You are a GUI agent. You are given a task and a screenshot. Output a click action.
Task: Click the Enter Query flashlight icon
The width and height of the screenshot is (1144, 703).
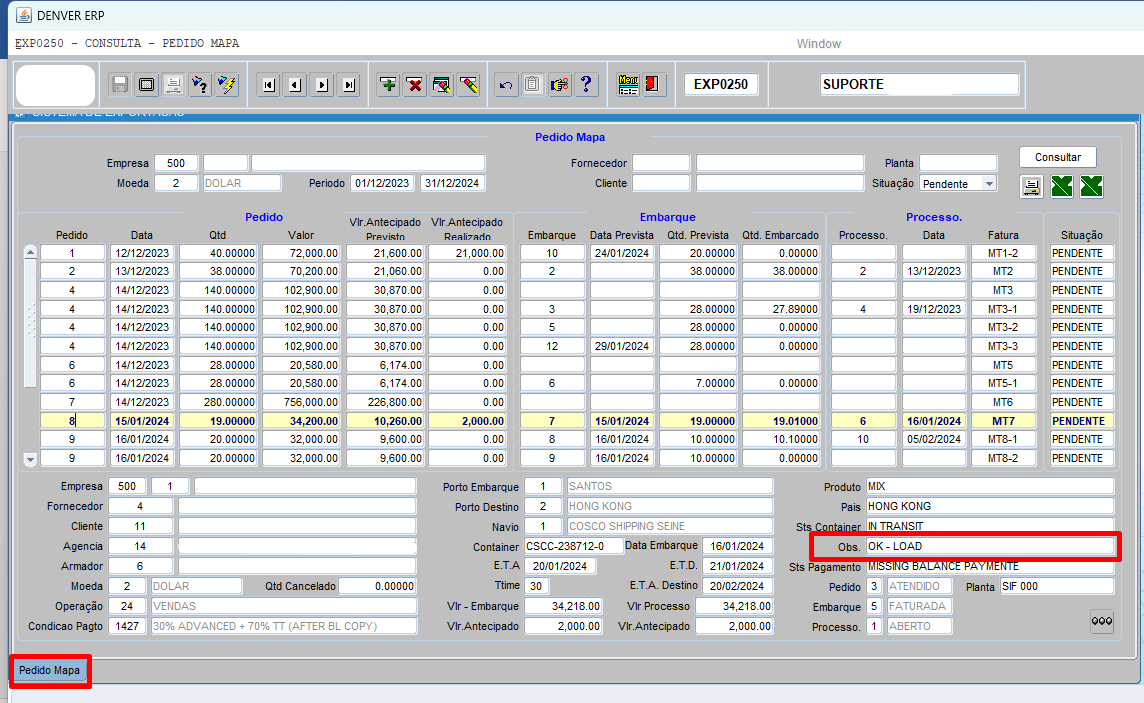[x=199, y=85]
